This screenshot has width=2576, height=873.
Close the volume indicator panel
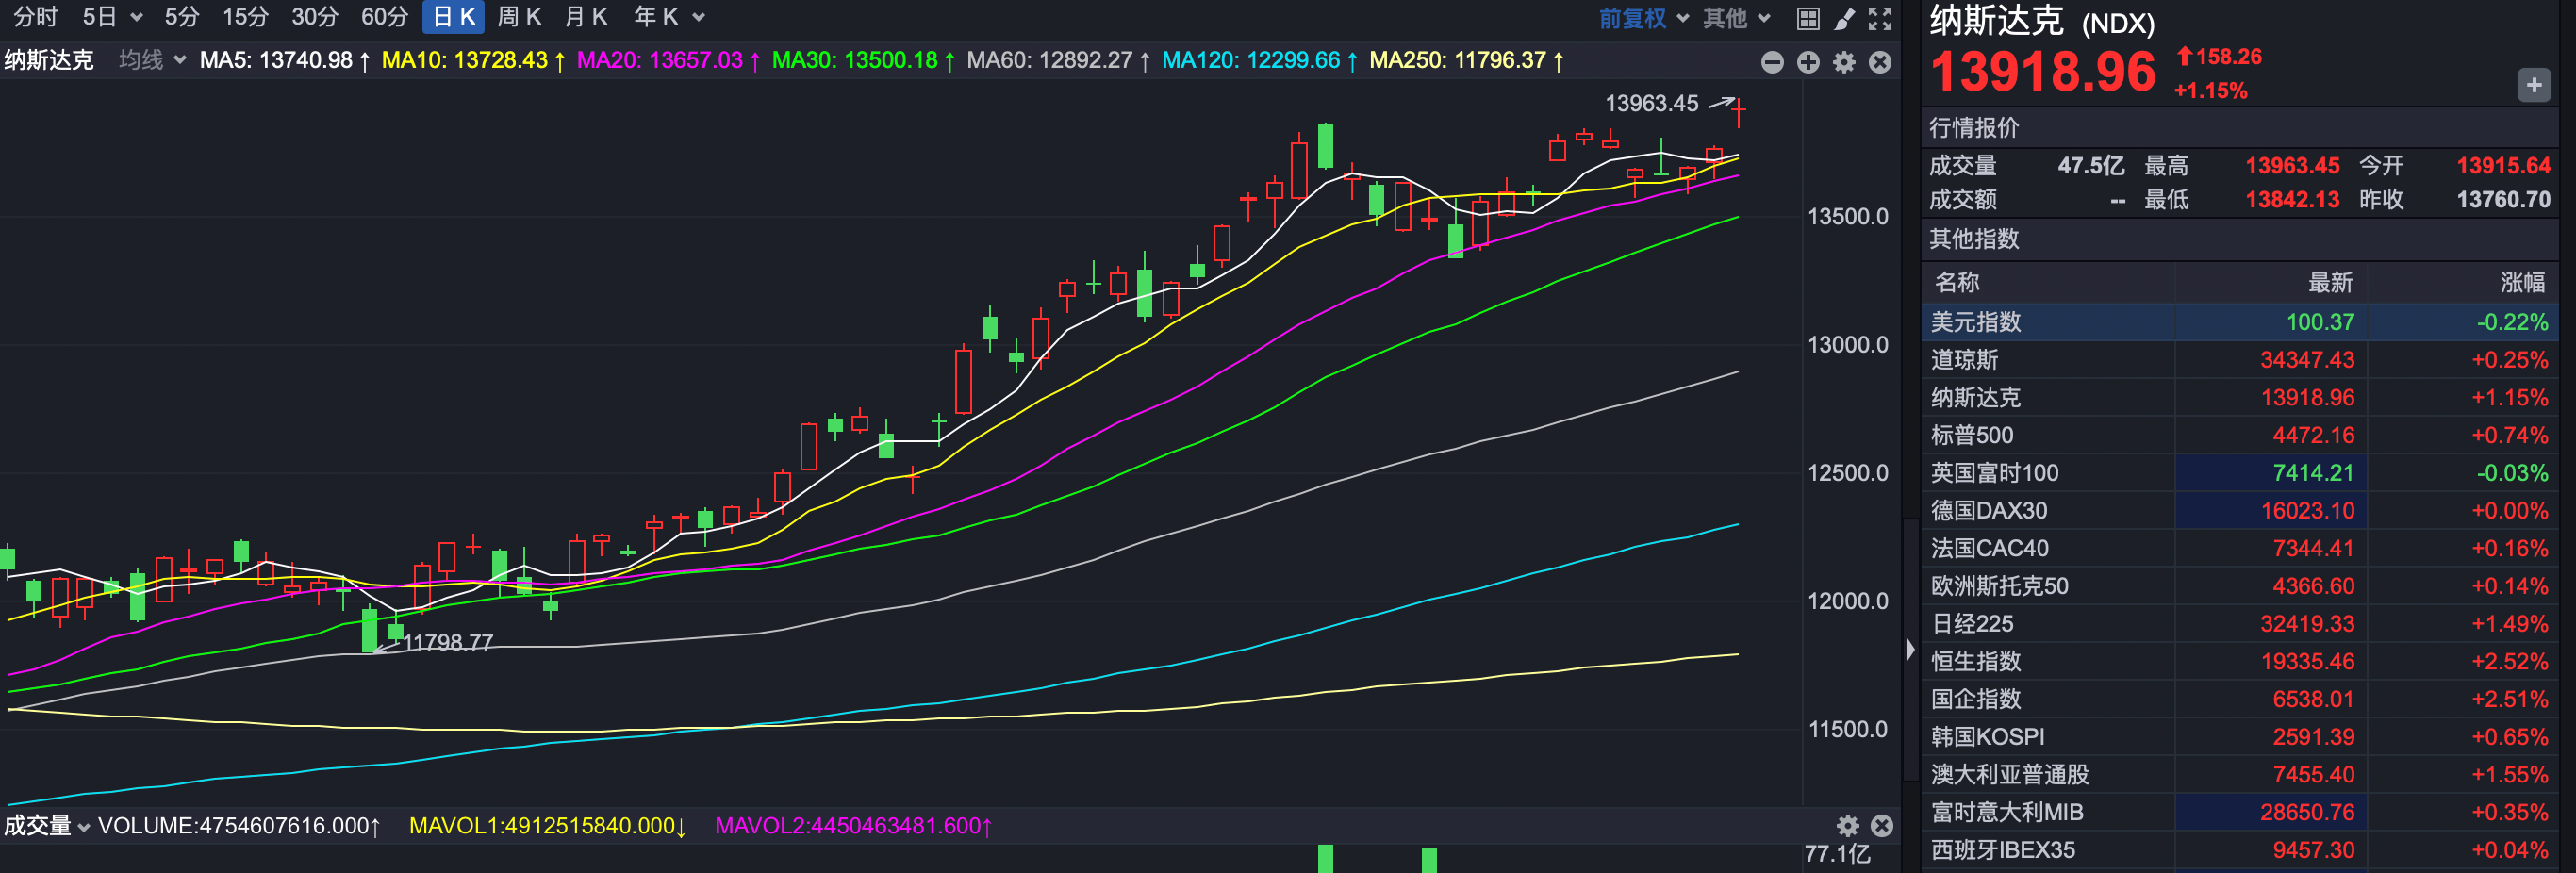pos(1882,825)
